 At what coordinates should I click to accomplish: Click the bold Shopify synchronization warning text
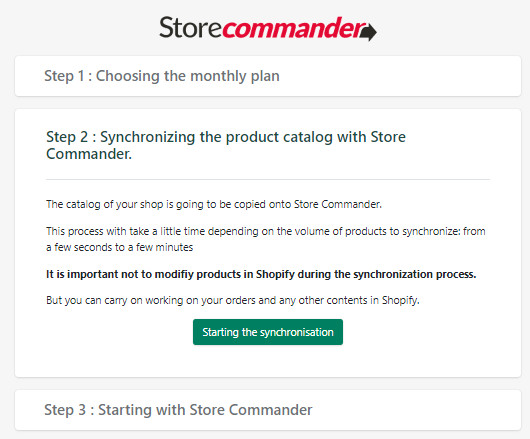click(261, 274)
